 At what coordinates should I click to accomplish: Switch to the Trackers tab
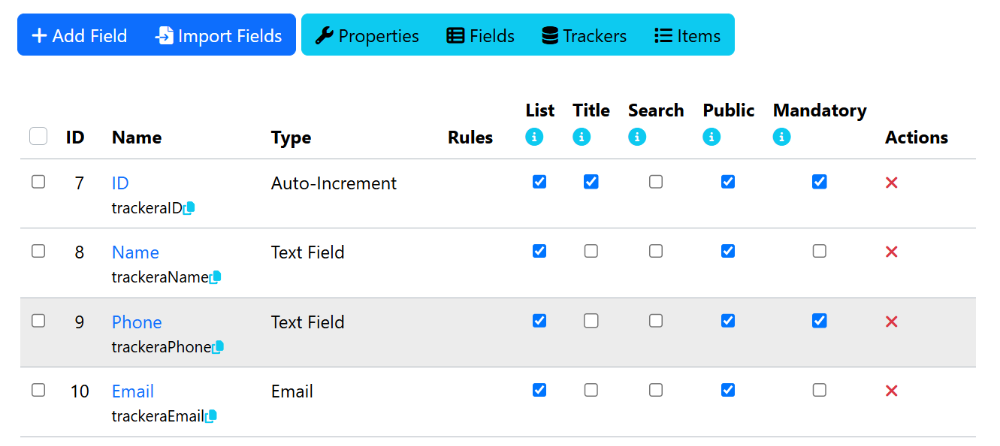tap(584, 36)
